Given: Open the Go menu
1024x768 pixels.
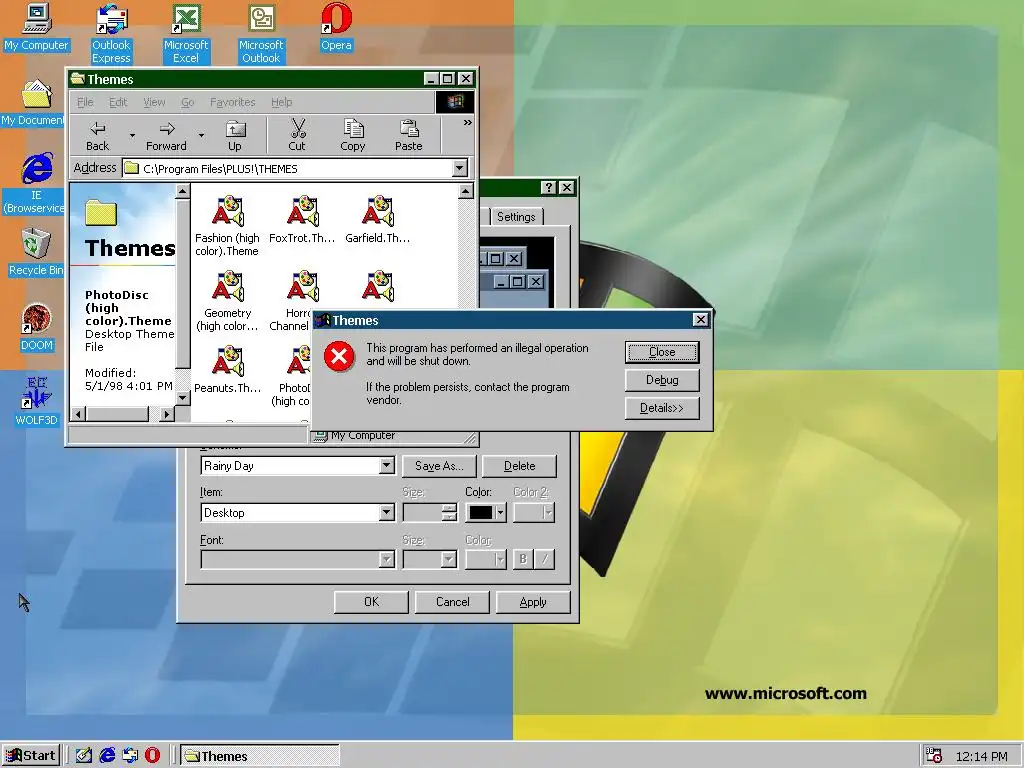Looking at the screenshot, I should [187, 102].
